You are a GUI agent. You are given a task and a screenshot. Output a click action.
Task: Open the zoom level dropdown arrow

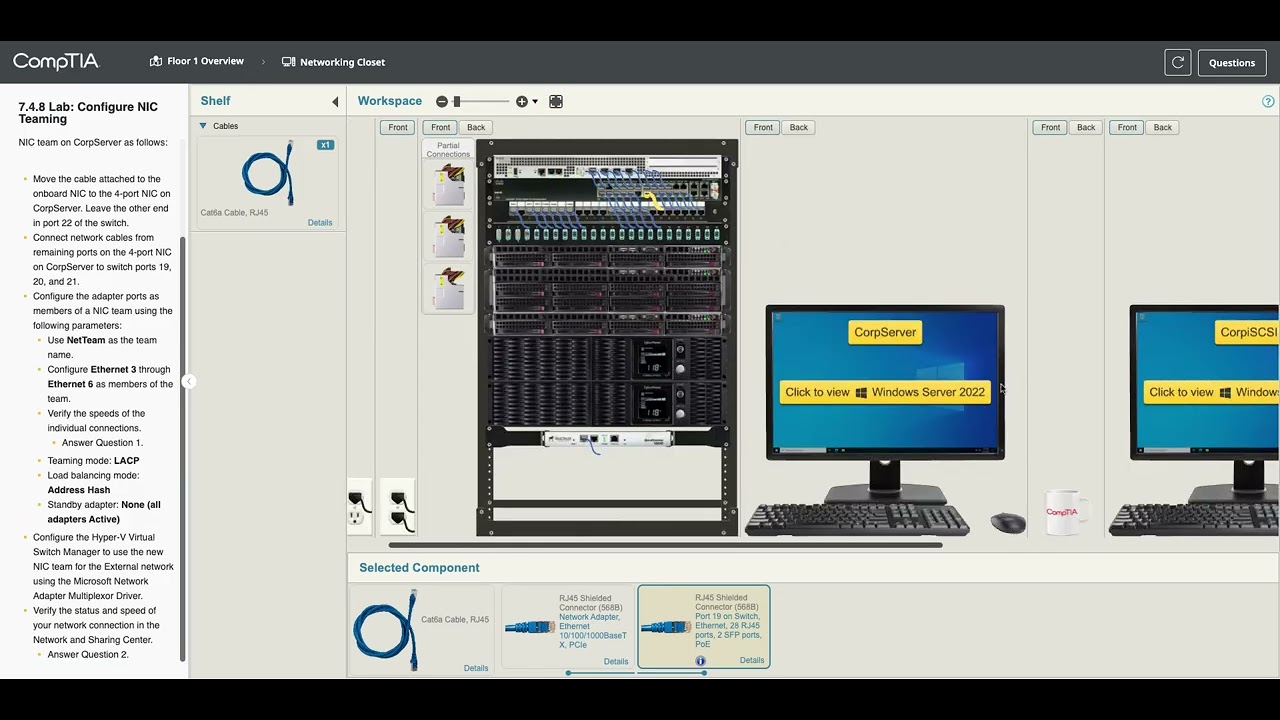coord(535,101)
